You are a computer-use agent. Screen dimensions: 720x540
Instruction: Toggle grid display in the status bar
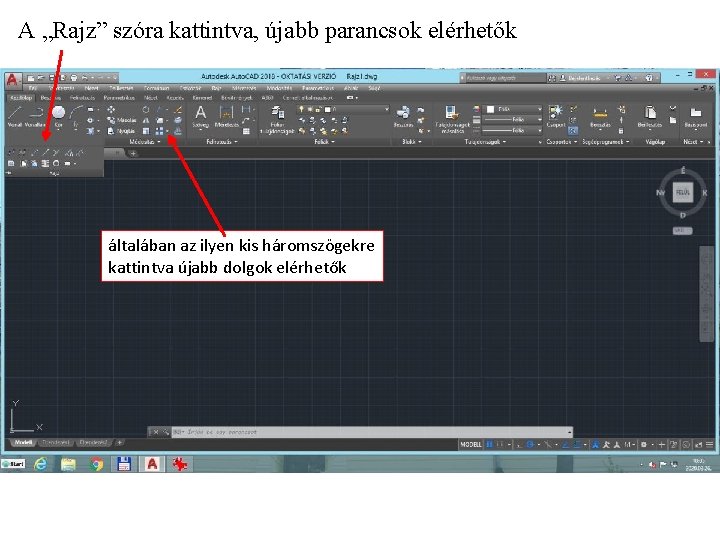(489, 444)
